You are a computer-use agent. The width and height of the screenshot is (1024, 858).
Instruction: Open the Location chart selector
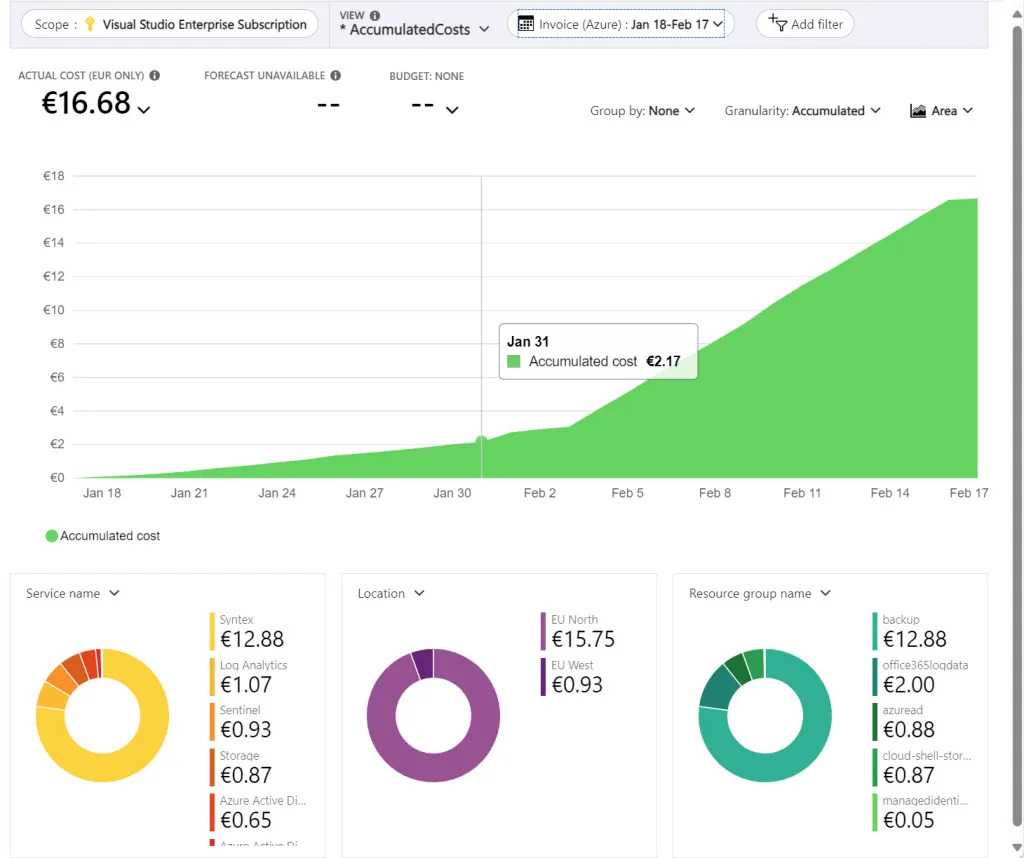click(x=391, y=593)
